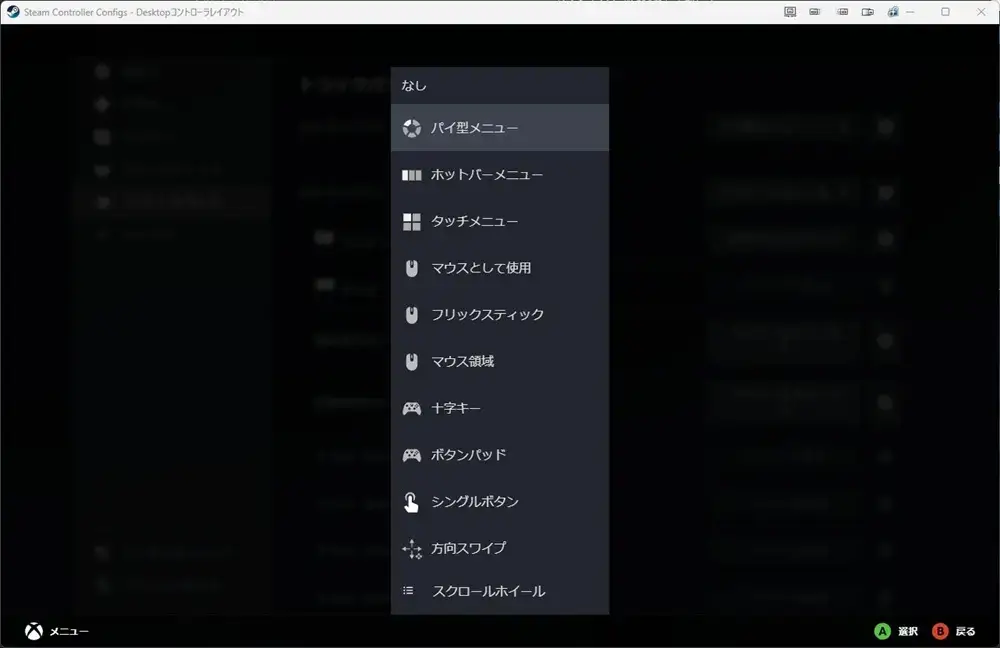Click the finger-press icon beside シングルボタン
Image resolution: width=1000 pixels, height=648 pixels.
tap(411, 502)
